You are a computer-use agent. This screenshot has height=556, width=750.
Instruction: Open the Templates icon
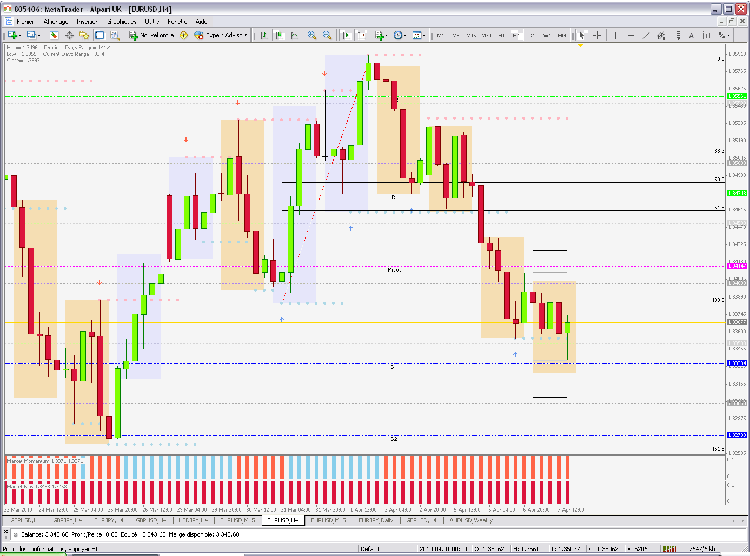click(x=417, y=35)
